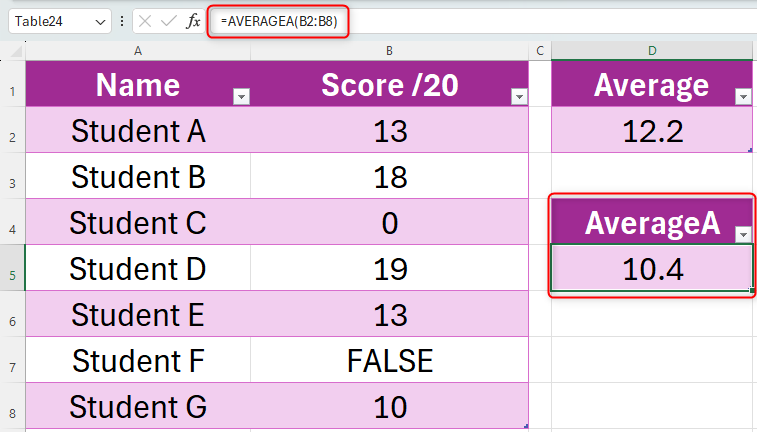Open the Name Box dropdown arrow

tap(100, 22)
